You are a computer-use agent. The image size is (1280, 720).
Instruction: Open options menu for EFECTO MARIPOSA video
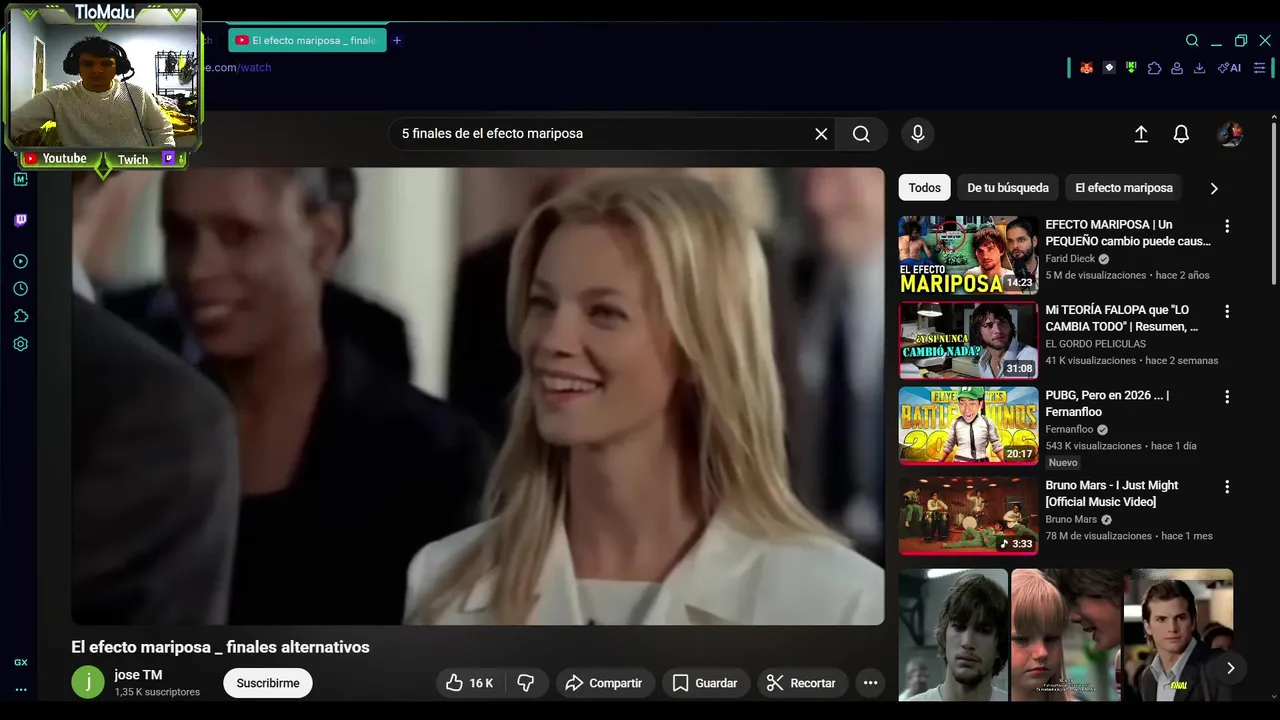point(1227,226)
